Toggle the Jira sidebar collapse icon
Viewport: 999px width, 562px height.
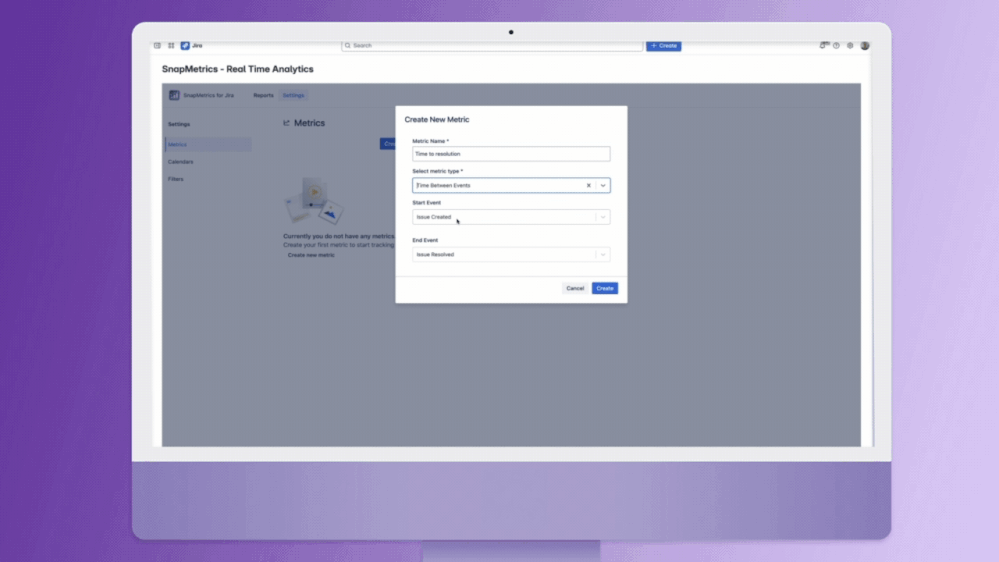coord(157,46)
